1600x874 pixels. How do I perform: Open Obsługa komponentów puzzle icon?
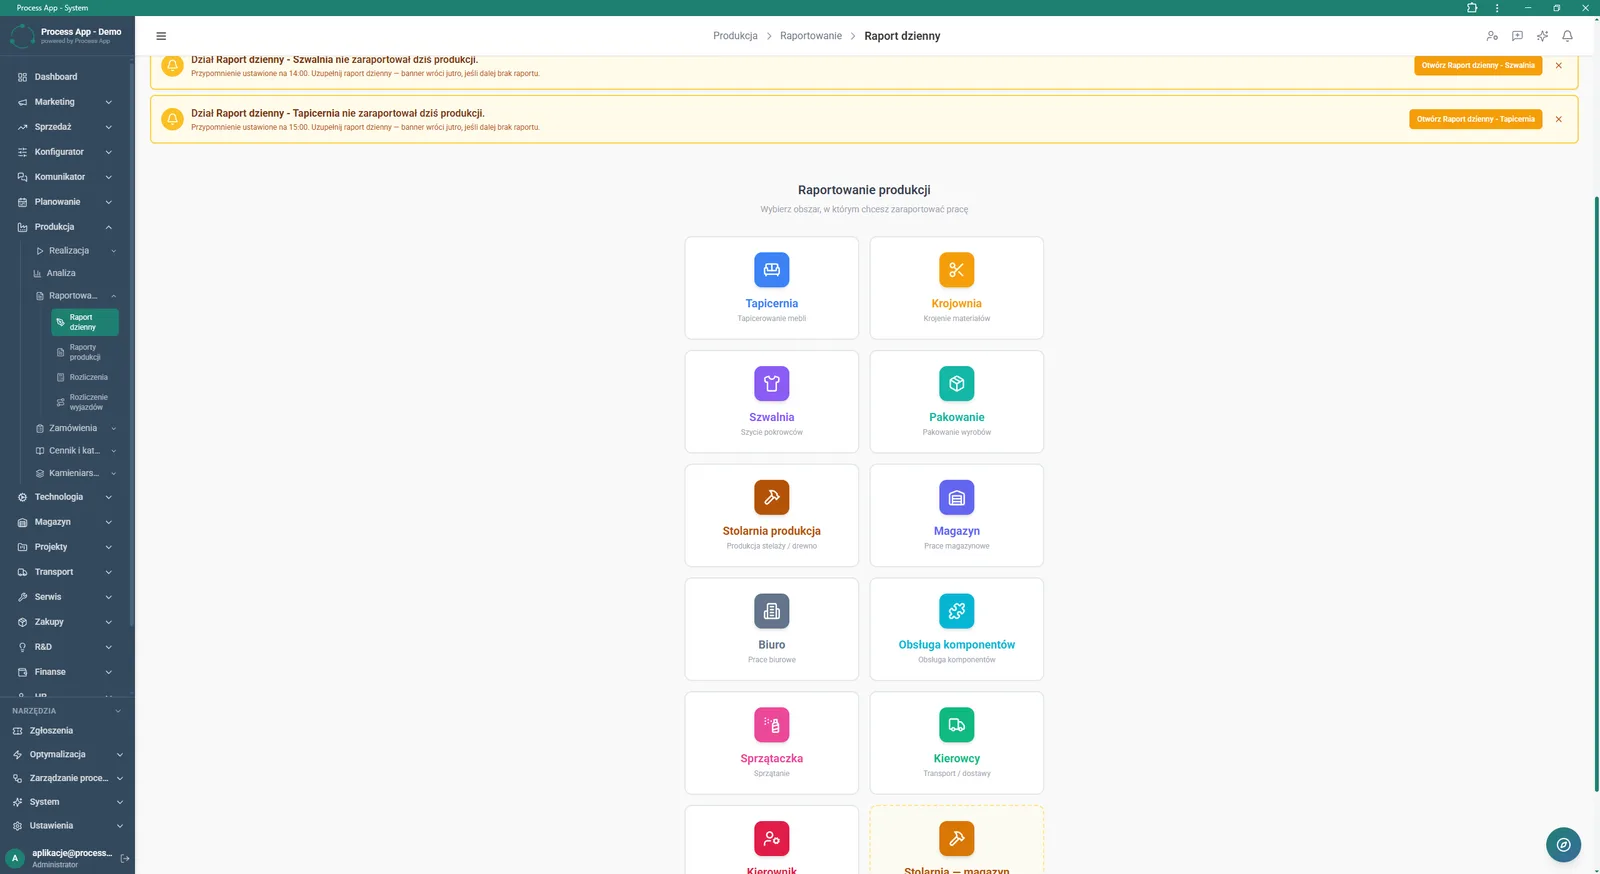click(956, 611)
